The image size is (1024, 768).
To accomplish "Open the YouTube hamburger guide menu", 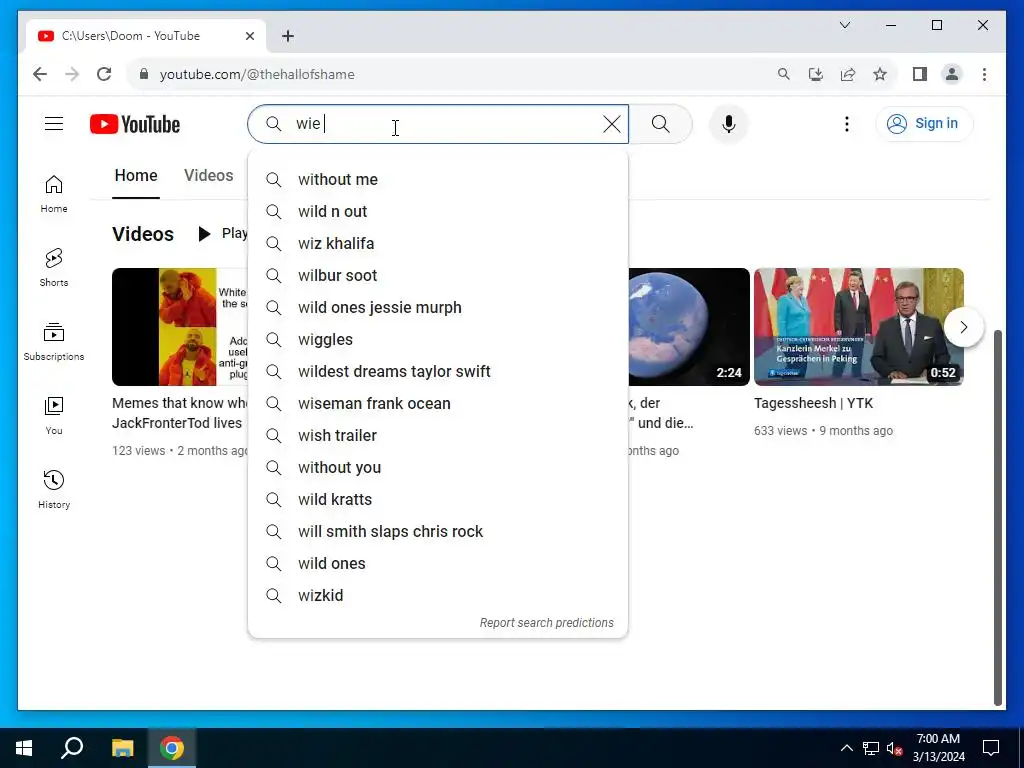I will tap(54, 123).
